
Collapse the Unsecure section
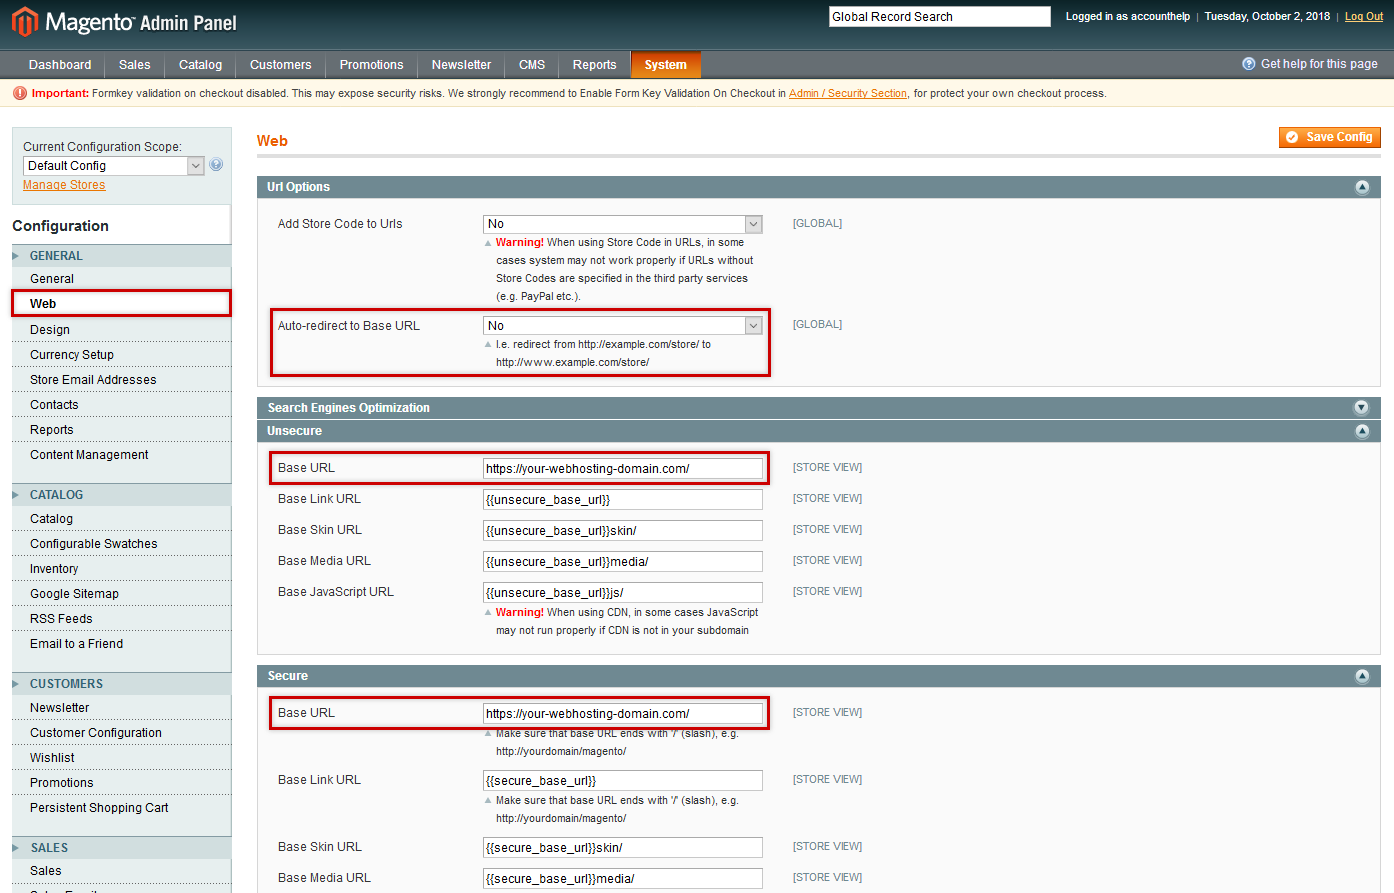1361,430
